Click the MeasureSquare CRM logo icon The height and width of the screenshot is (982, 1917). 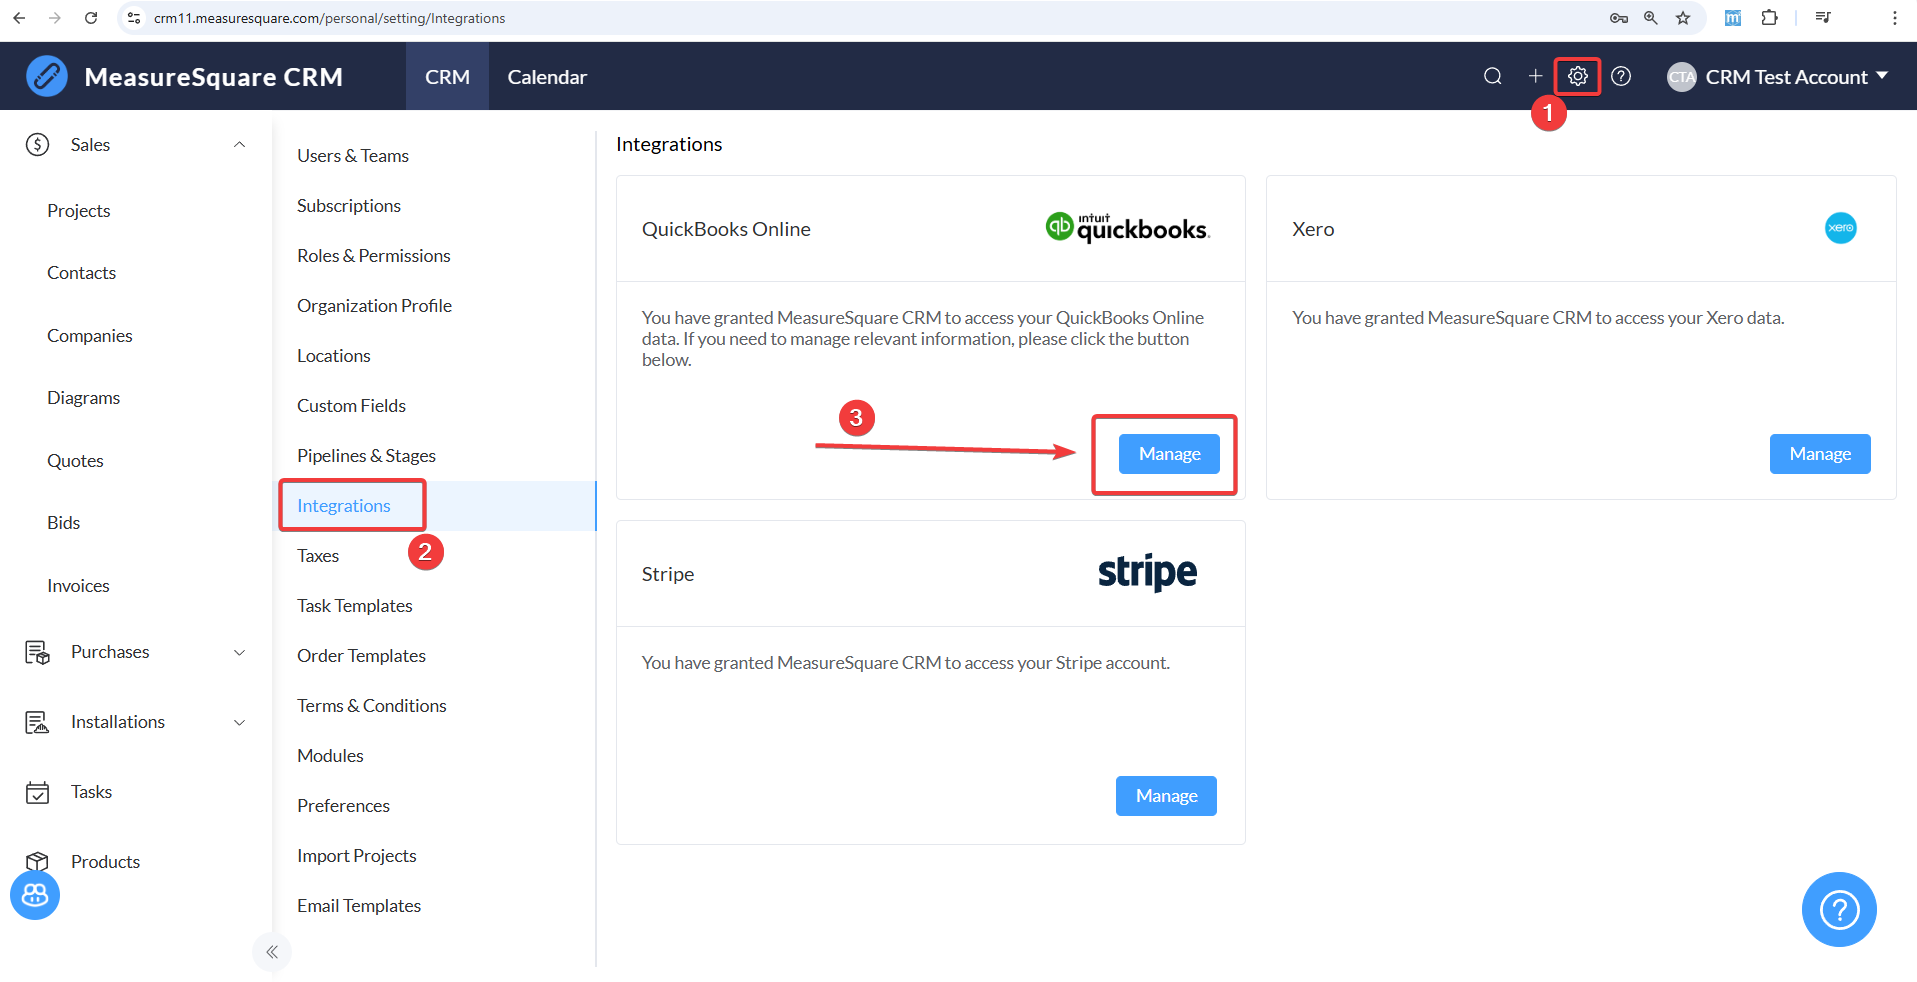(x=47, y=76)
